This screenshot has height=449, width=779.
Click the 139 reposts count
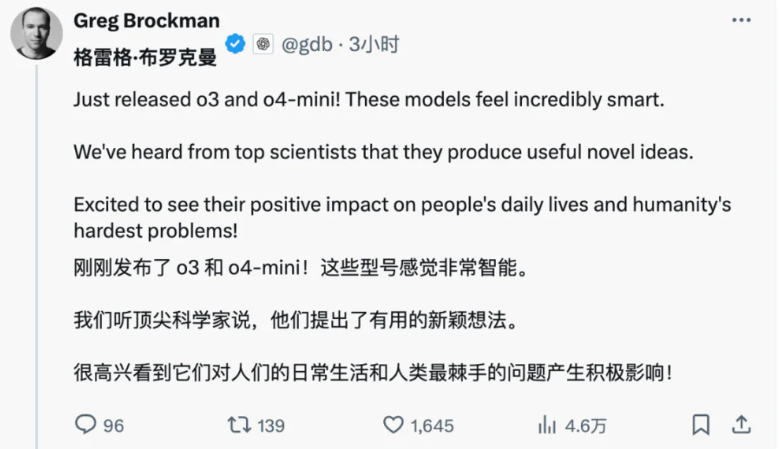(x=271, y=426)
